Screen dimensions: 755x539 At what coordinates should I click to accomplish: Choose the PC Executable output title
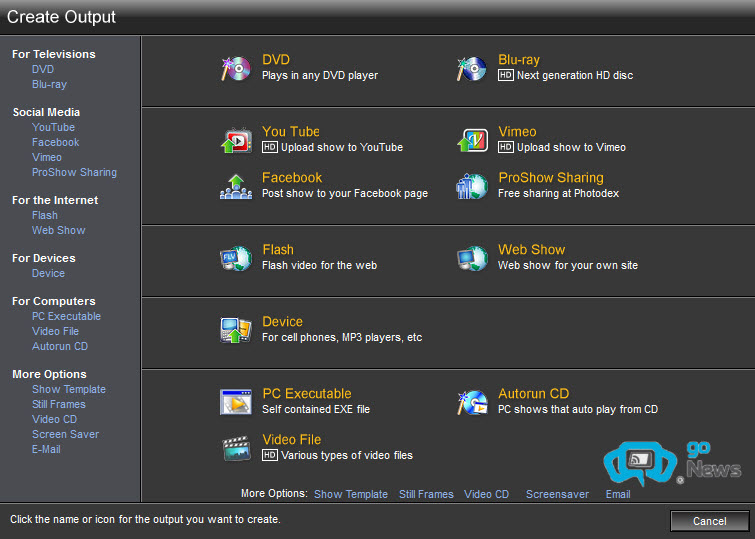click(x=307, y=394)
